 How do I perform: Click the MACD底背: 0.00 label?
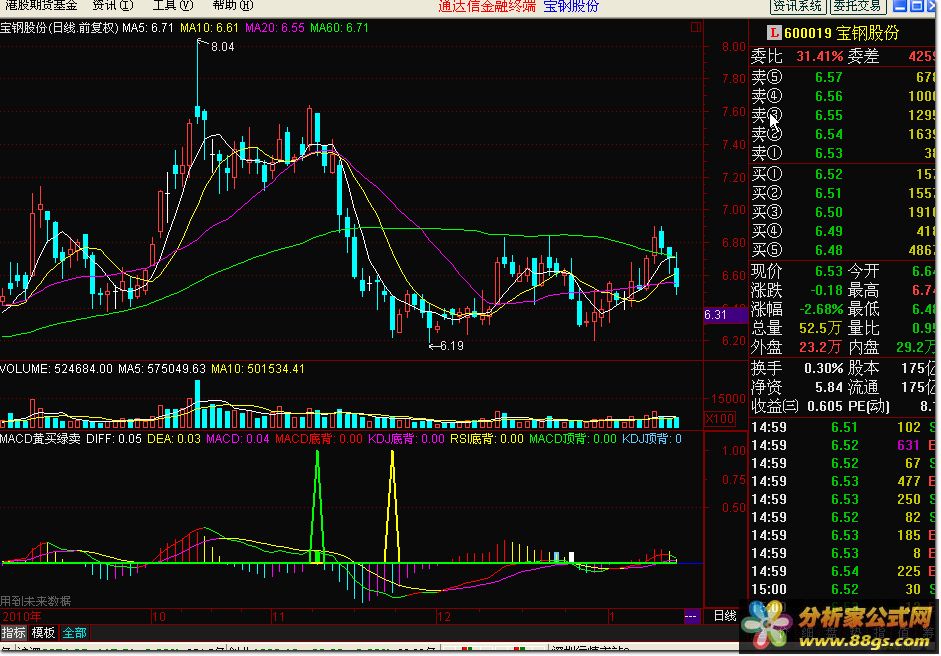pos(319,439)
